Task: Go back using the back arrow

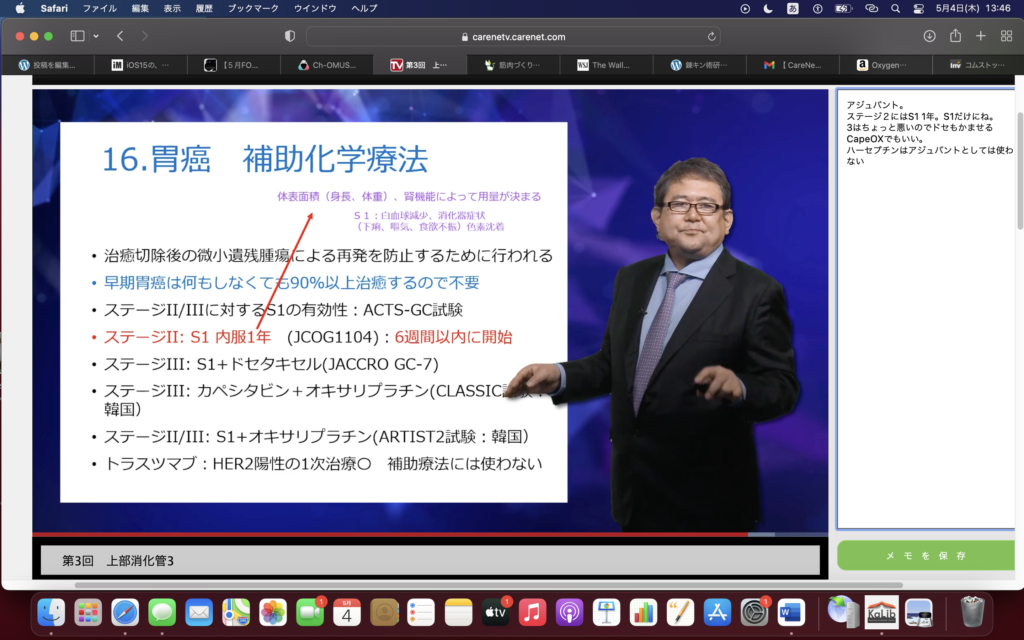Action: (x=120, y=36)
